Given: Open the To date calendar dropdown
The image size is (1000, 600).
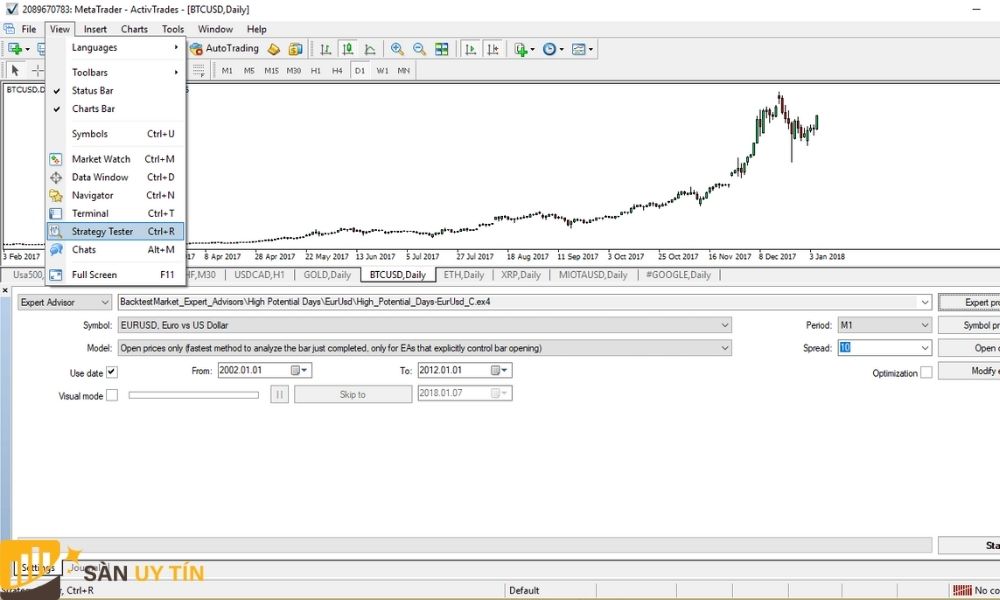Looking at the screenshot, I should click(x=499, y=370).
